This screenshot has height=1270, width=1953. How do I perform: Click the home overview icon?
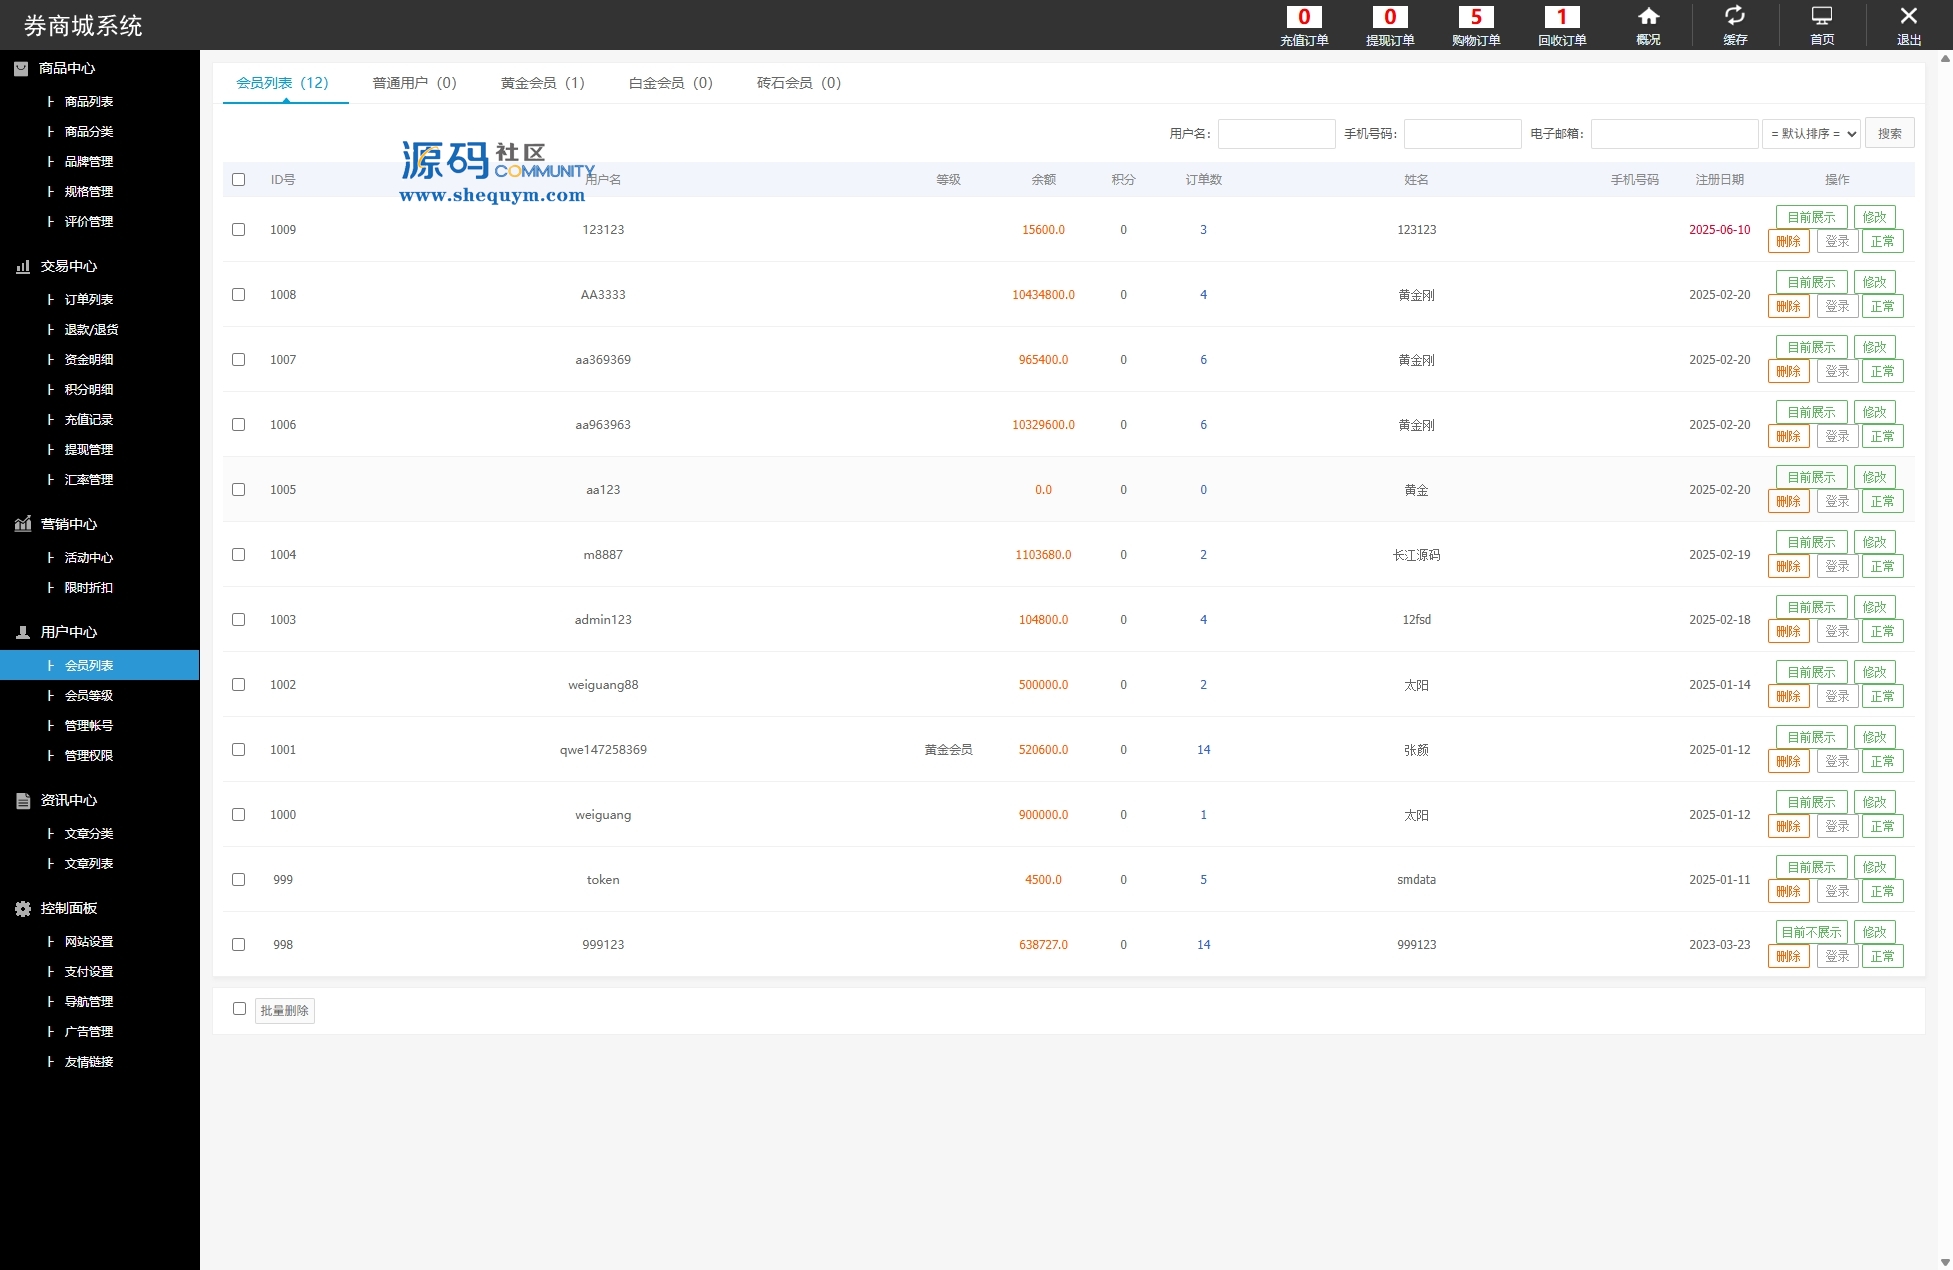click(1648, 17)
